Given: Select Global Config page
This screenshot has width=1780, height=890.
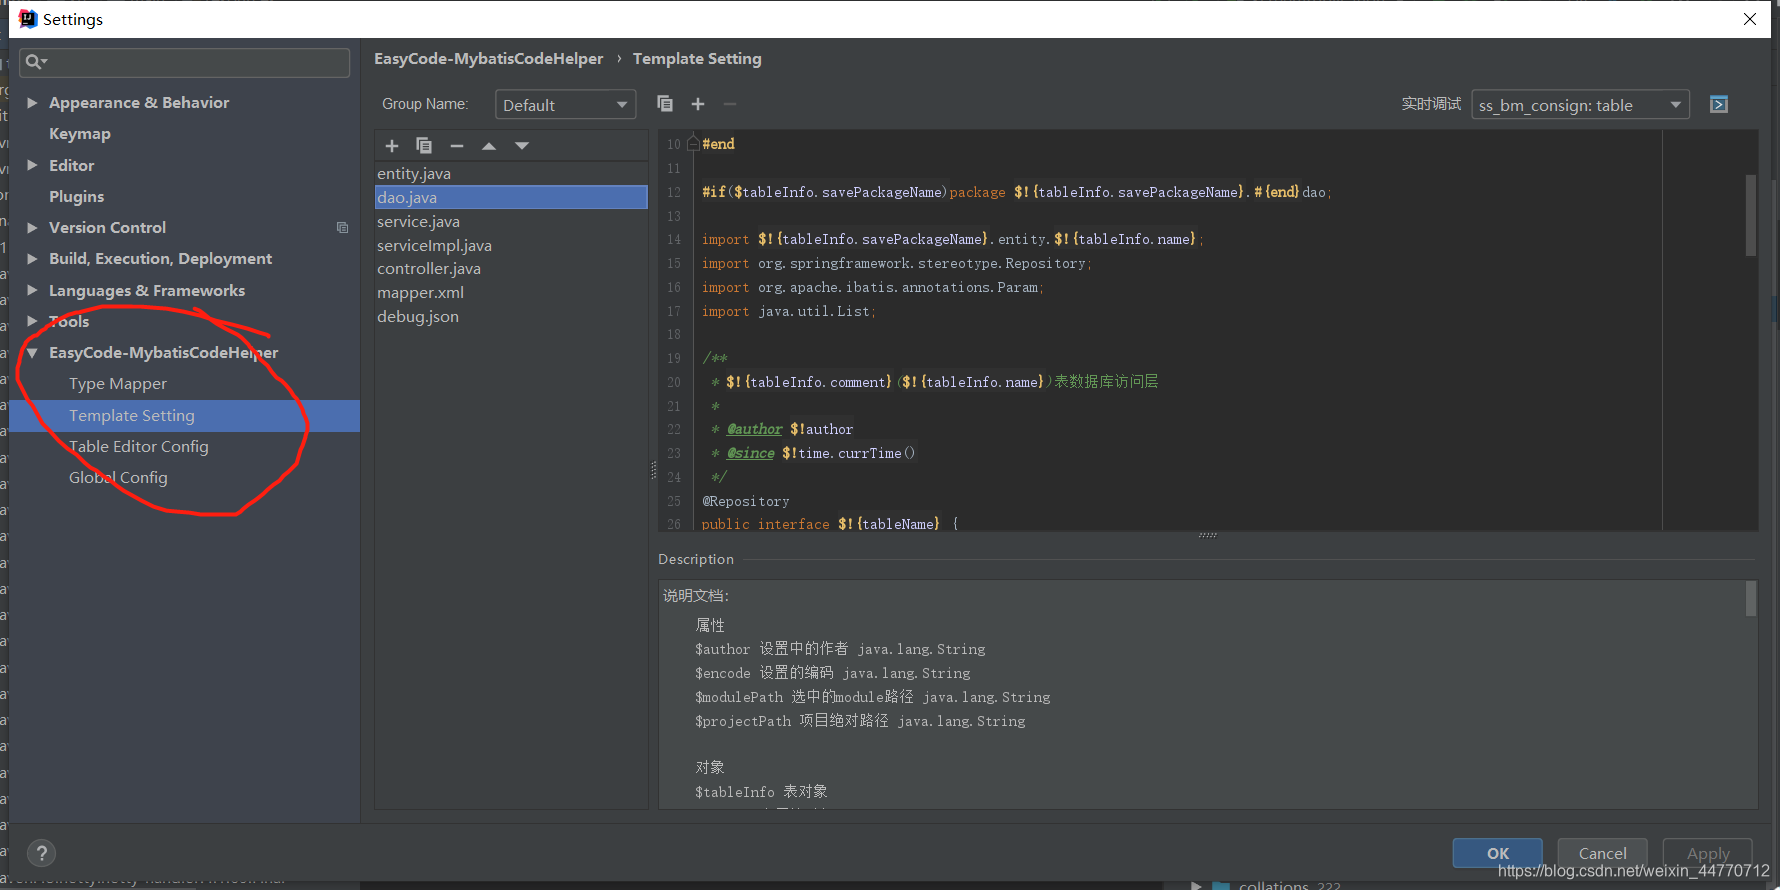Looking at the screenshot, I should (118, 478).
